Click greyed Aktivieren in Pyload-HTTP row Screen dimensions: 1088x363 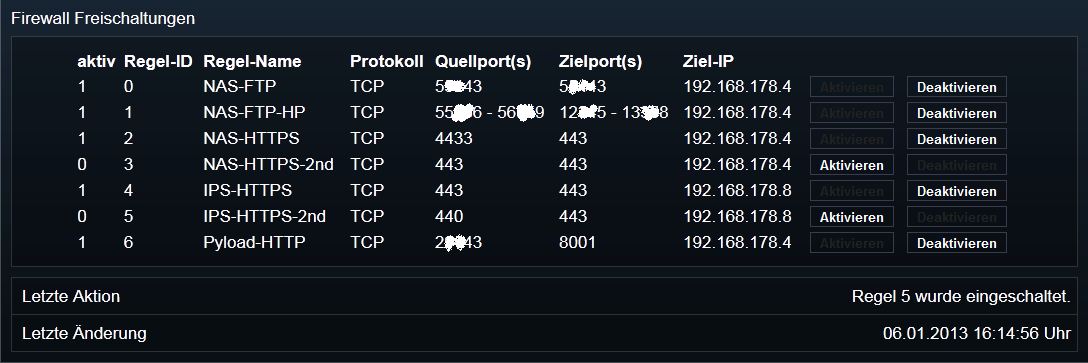click(x=851, y=243)
